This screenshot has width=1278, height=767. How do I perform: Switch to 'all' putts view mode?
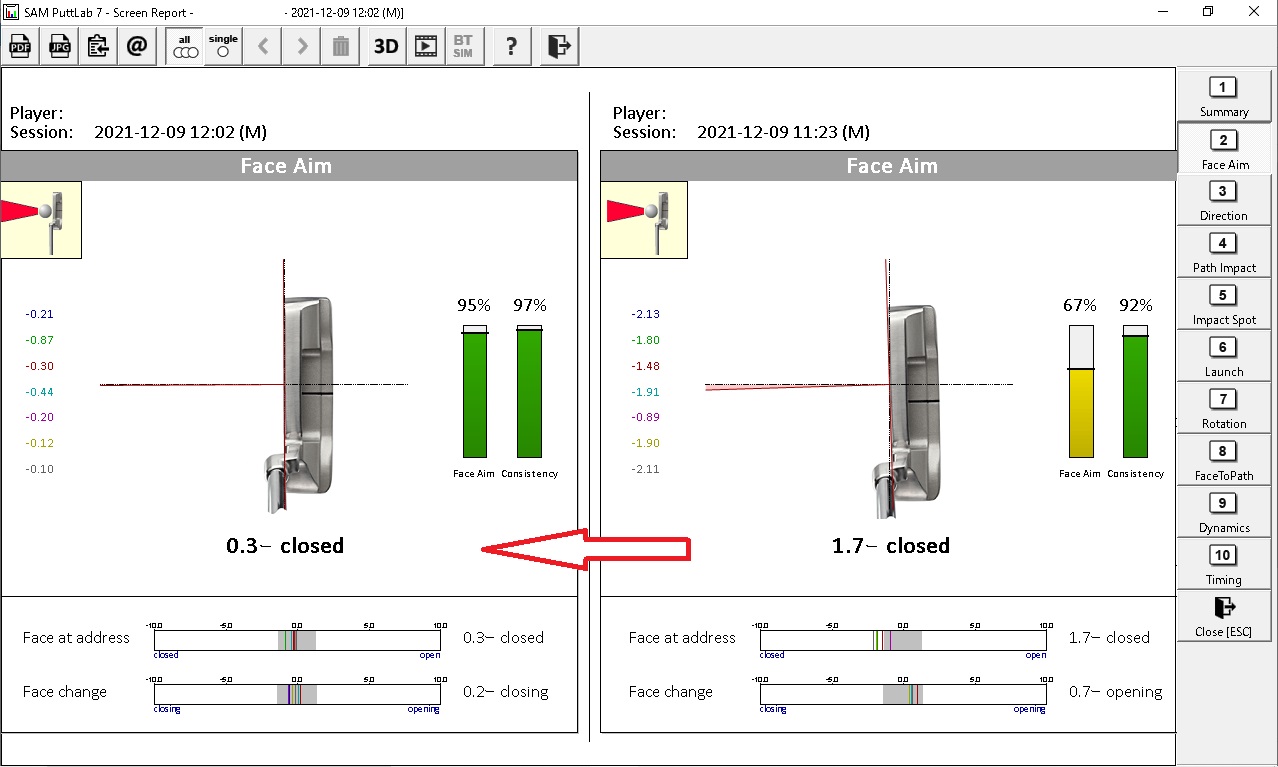185,46
